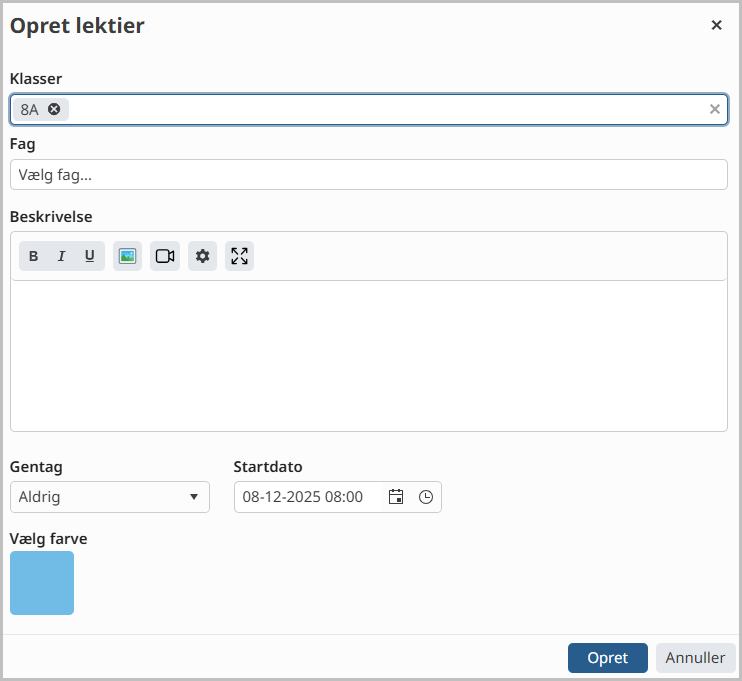This screenshot has height=681, width=742.
Task: Expand description editor to fullscreen
Action: [x=239, y=256]
